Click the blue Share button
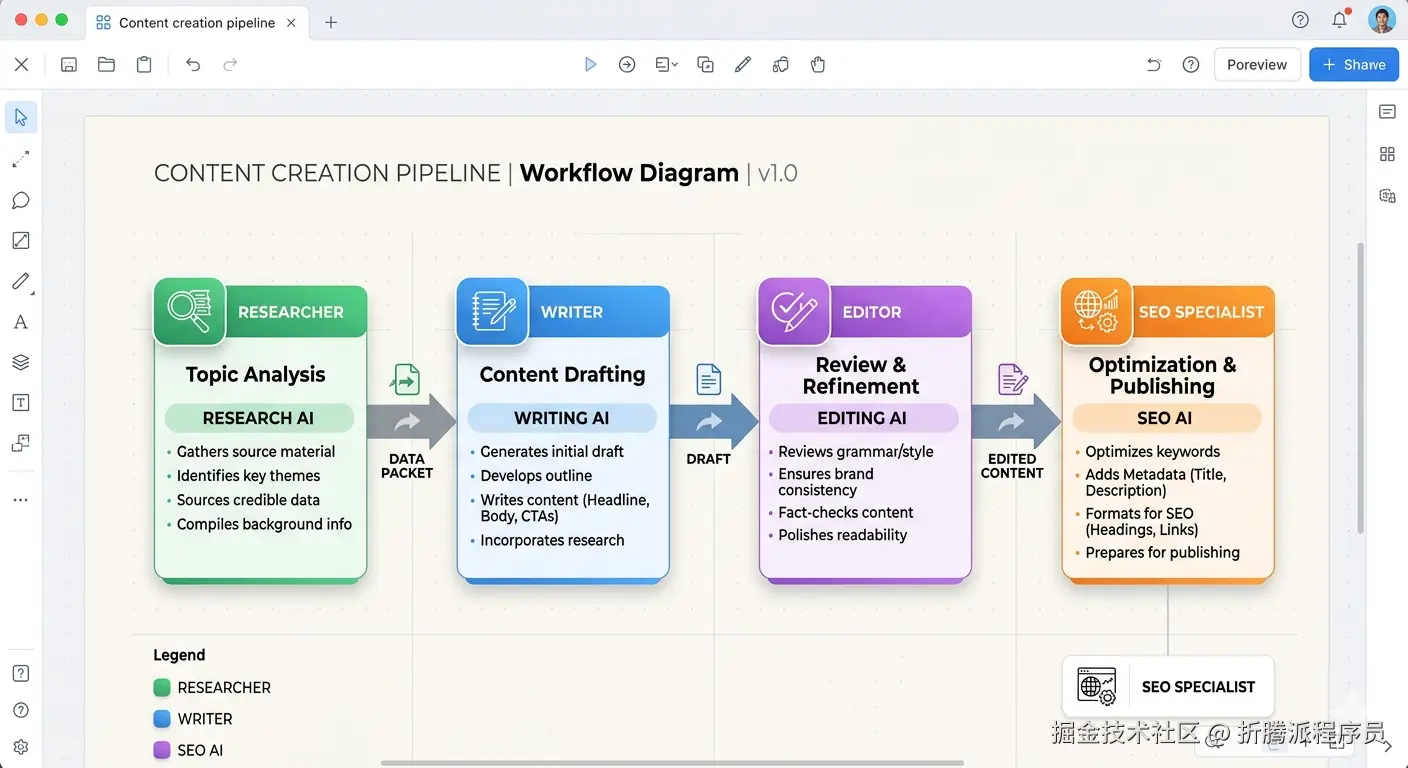This screenshot has width=1408, height=768. (x=1354, y=65)
